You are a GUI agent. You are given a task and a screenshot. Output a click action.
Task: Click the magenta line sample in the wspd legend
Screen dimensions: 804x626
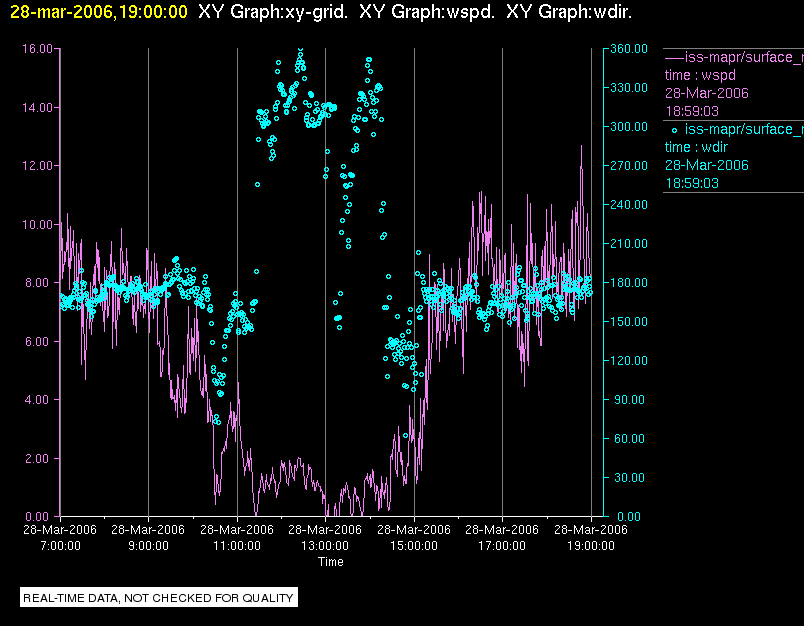coord(674,57)
